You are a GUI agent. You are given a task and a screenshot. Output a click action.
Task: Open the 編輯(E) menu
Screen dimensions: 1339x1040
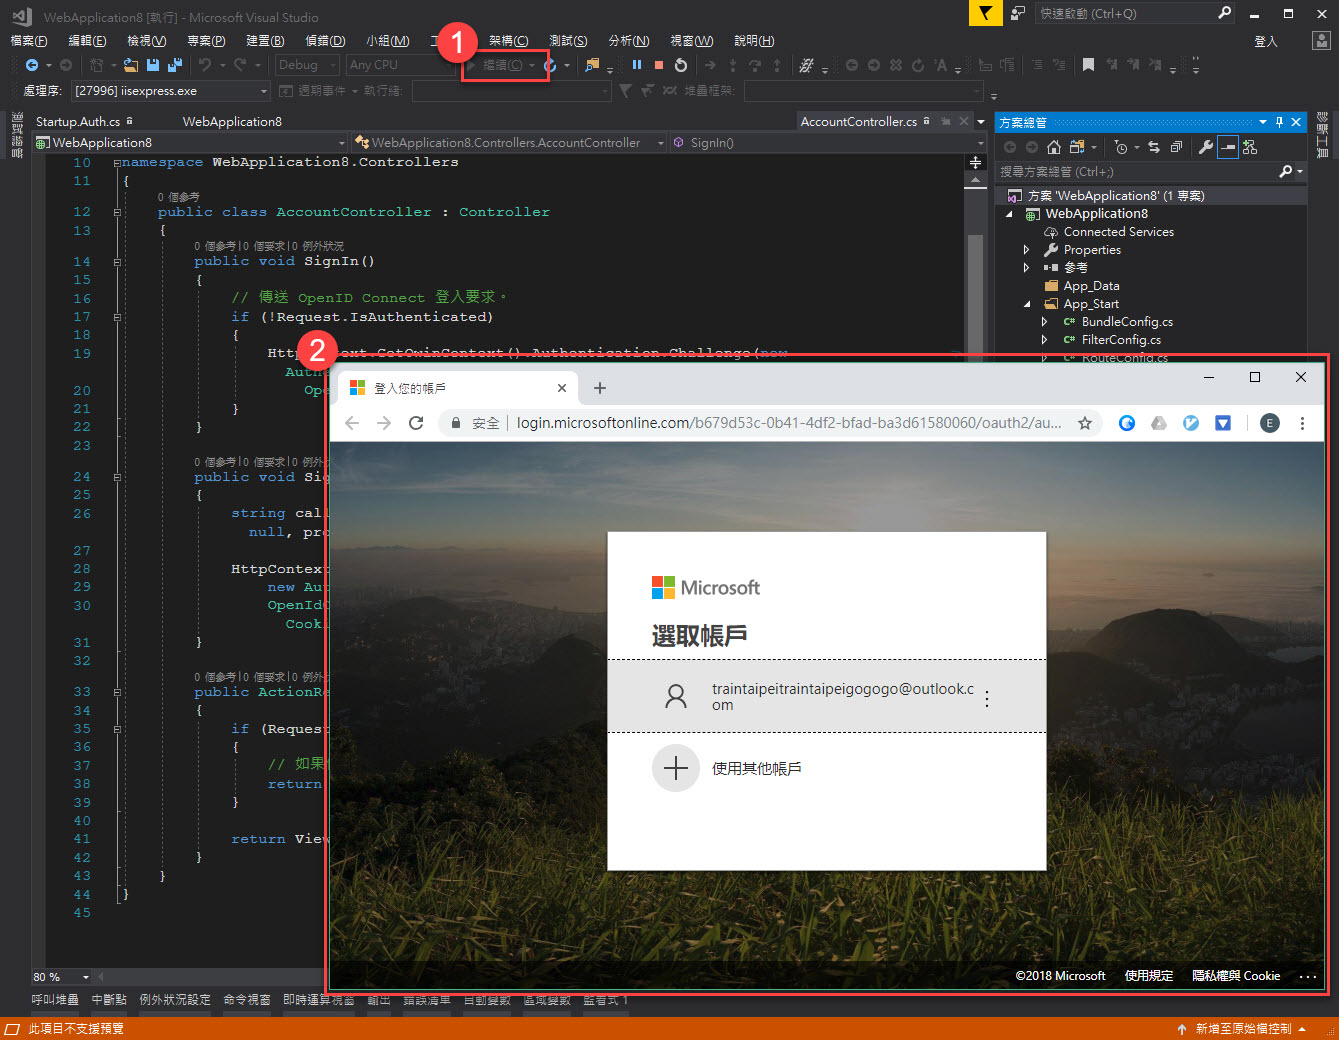(x=87, y=41)
